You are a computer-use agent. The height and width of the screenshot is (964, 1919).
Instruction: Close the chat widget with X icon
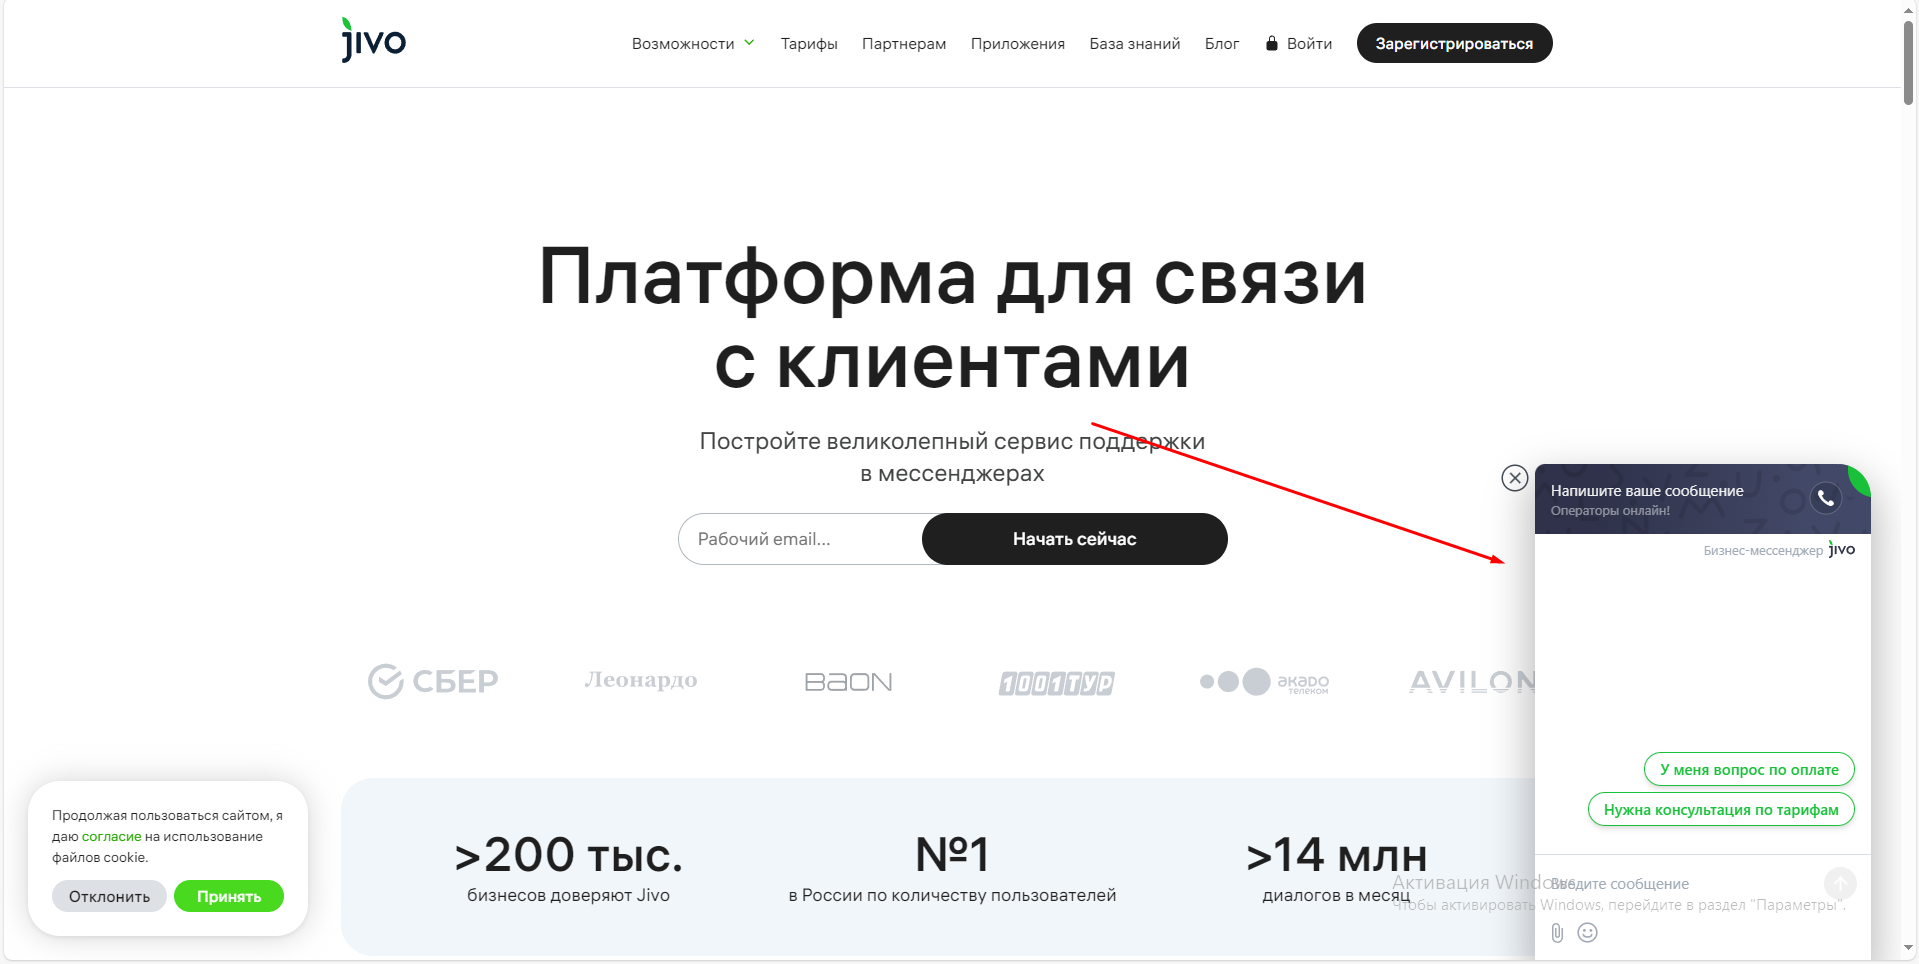click(x=1514, y=478)
